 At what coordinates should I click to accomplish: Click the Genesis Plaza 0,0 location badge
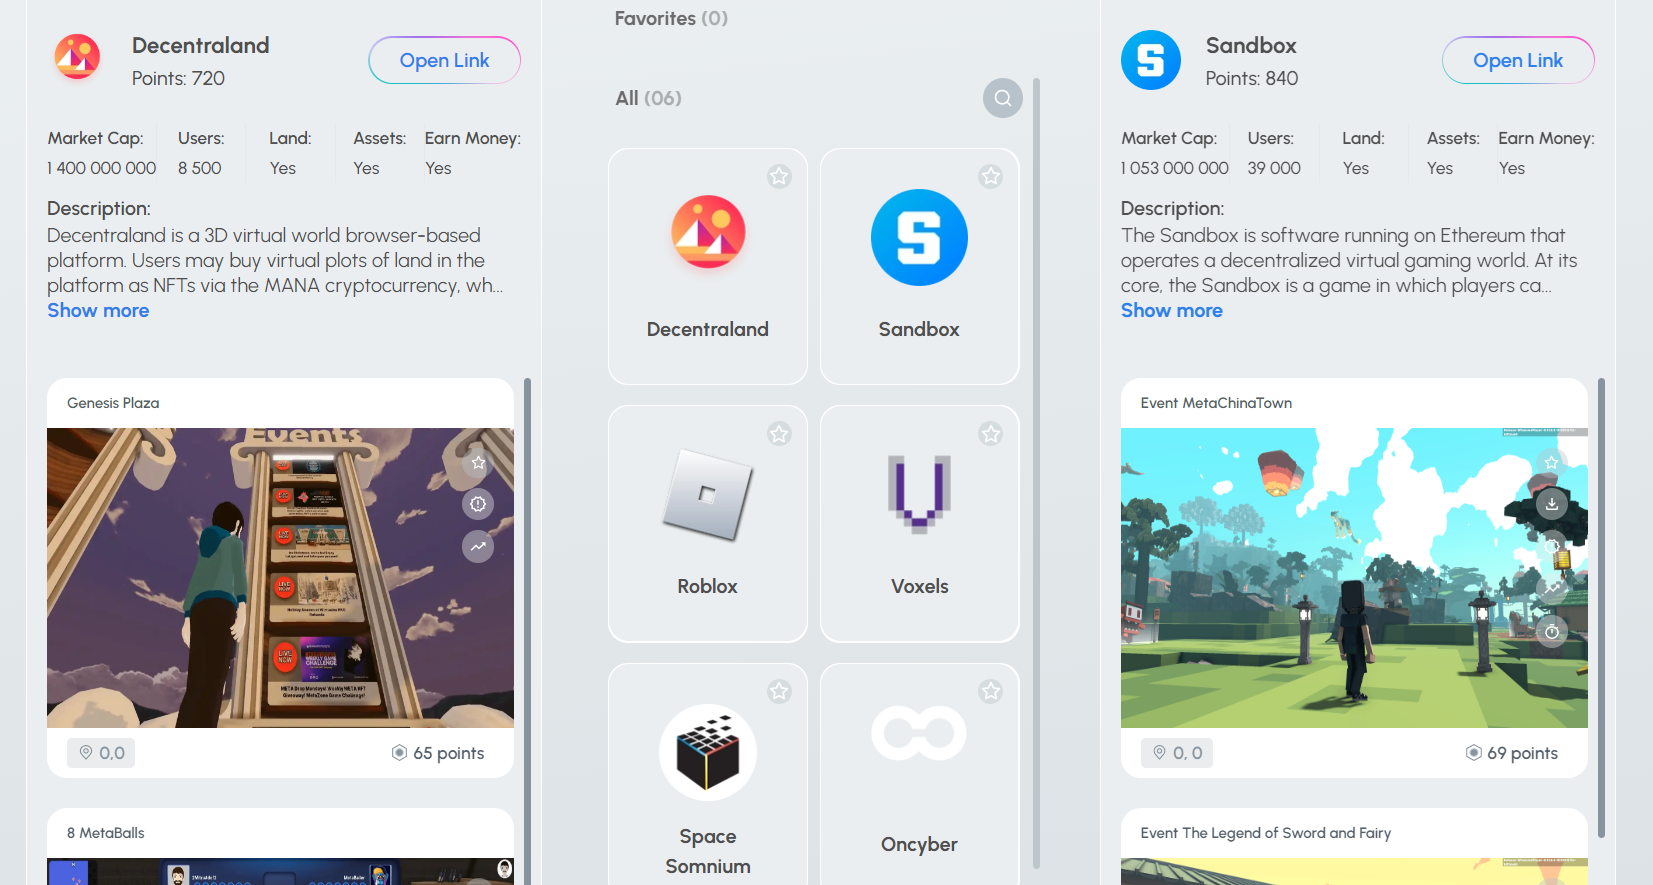[x=101, y=753]
